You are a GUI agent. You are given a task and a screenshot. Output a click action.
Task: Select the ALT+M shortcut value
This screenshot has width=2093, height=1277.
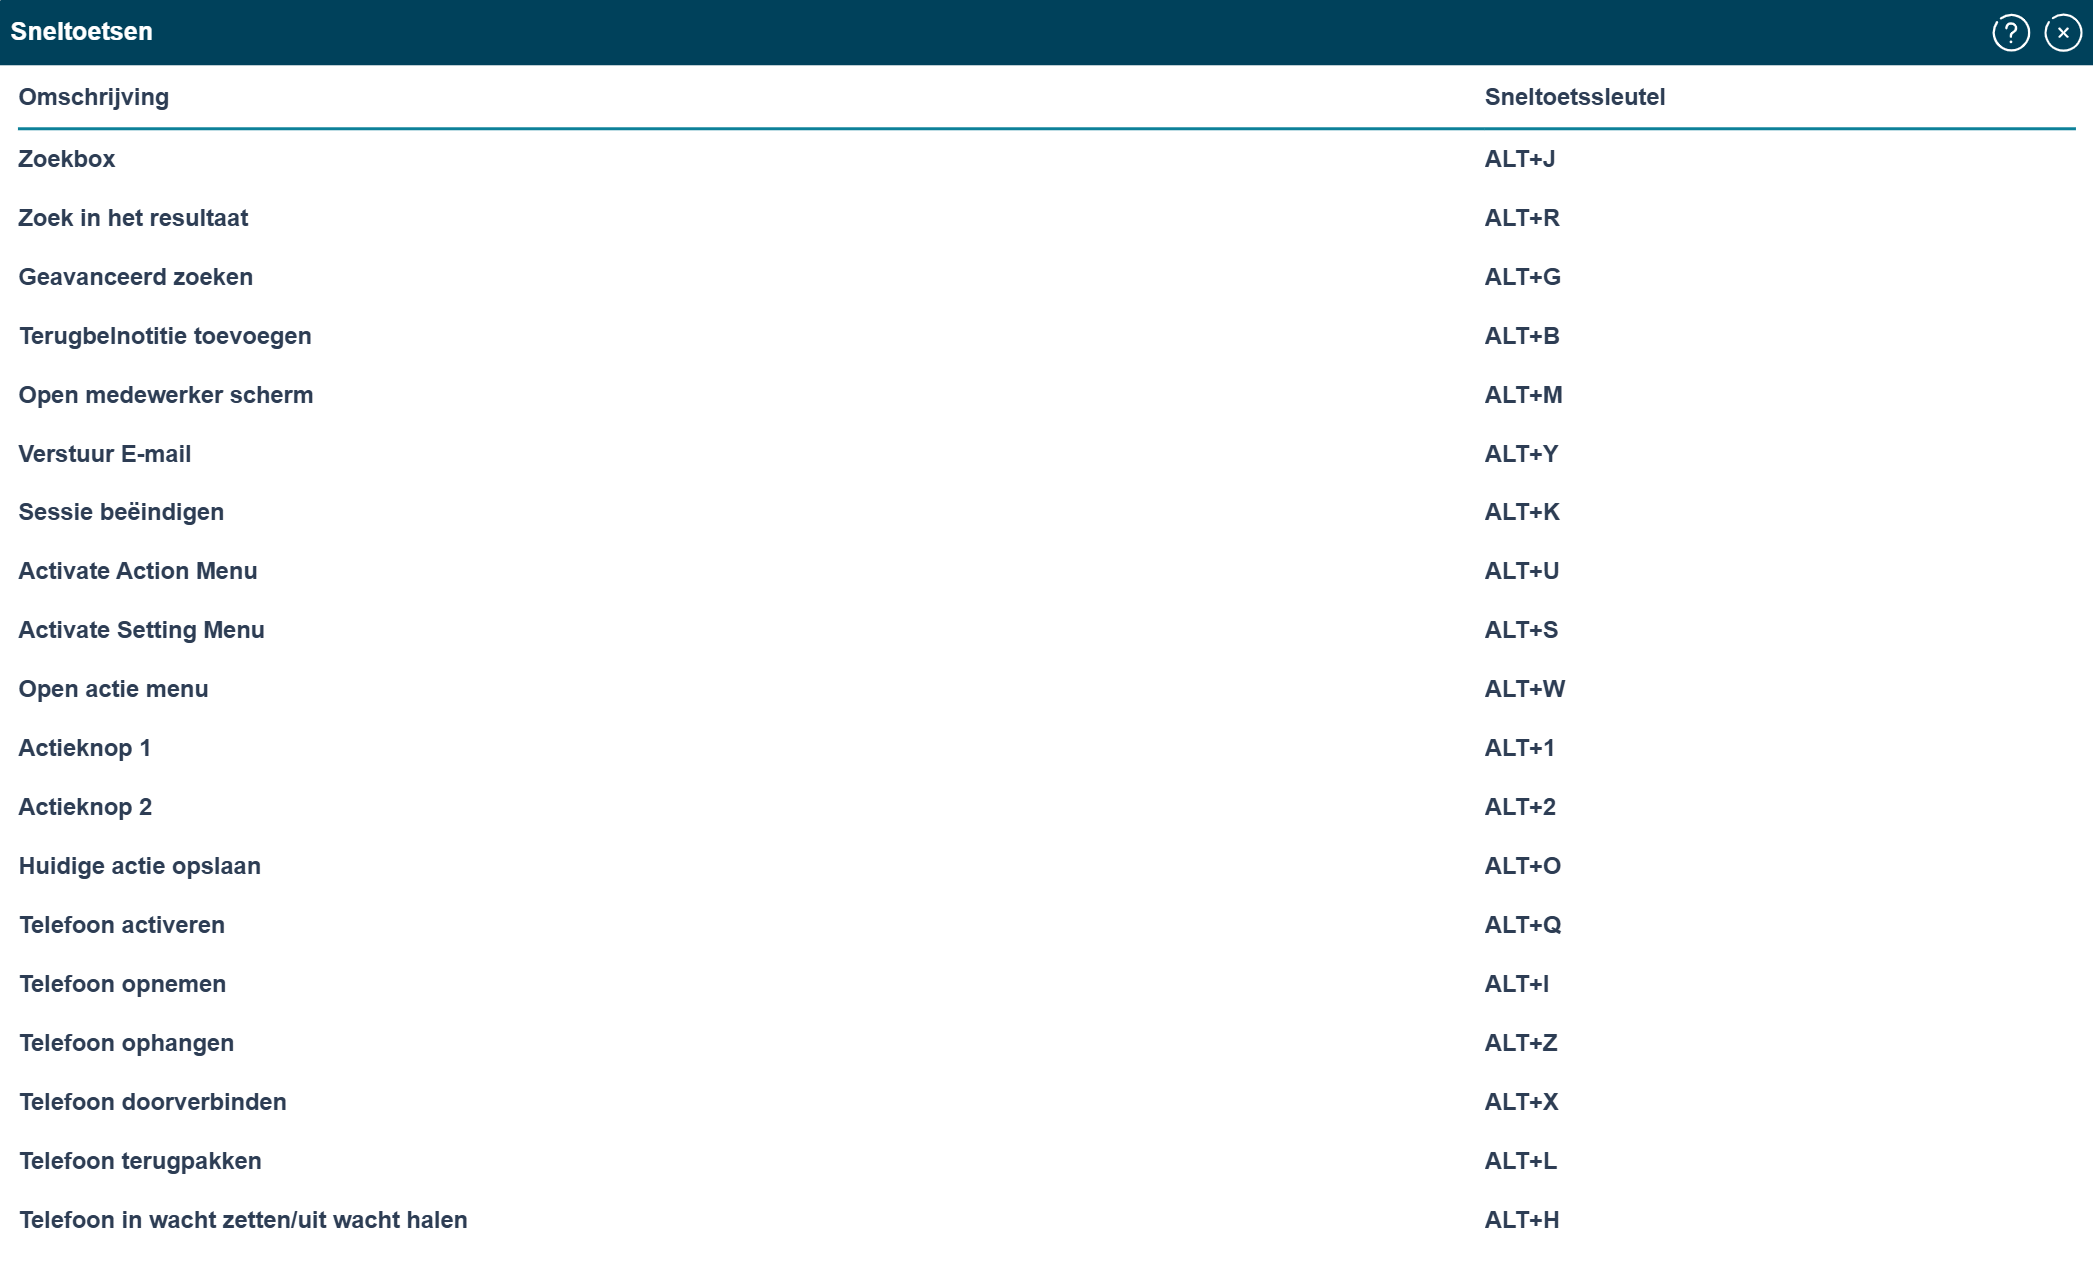1523,395
